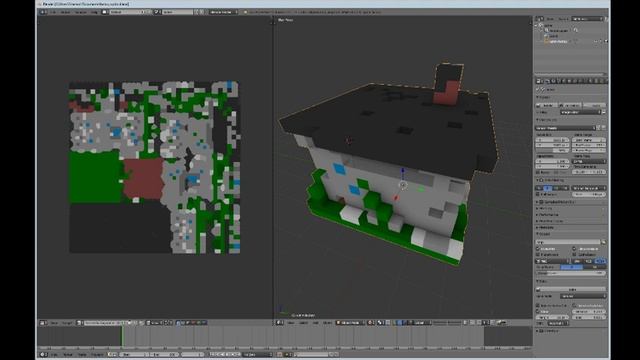Image resolution: width=640 pixels, height=360 pixels.
Task: Open the Playback menu in the timeline header
Action: pos(96,354)
